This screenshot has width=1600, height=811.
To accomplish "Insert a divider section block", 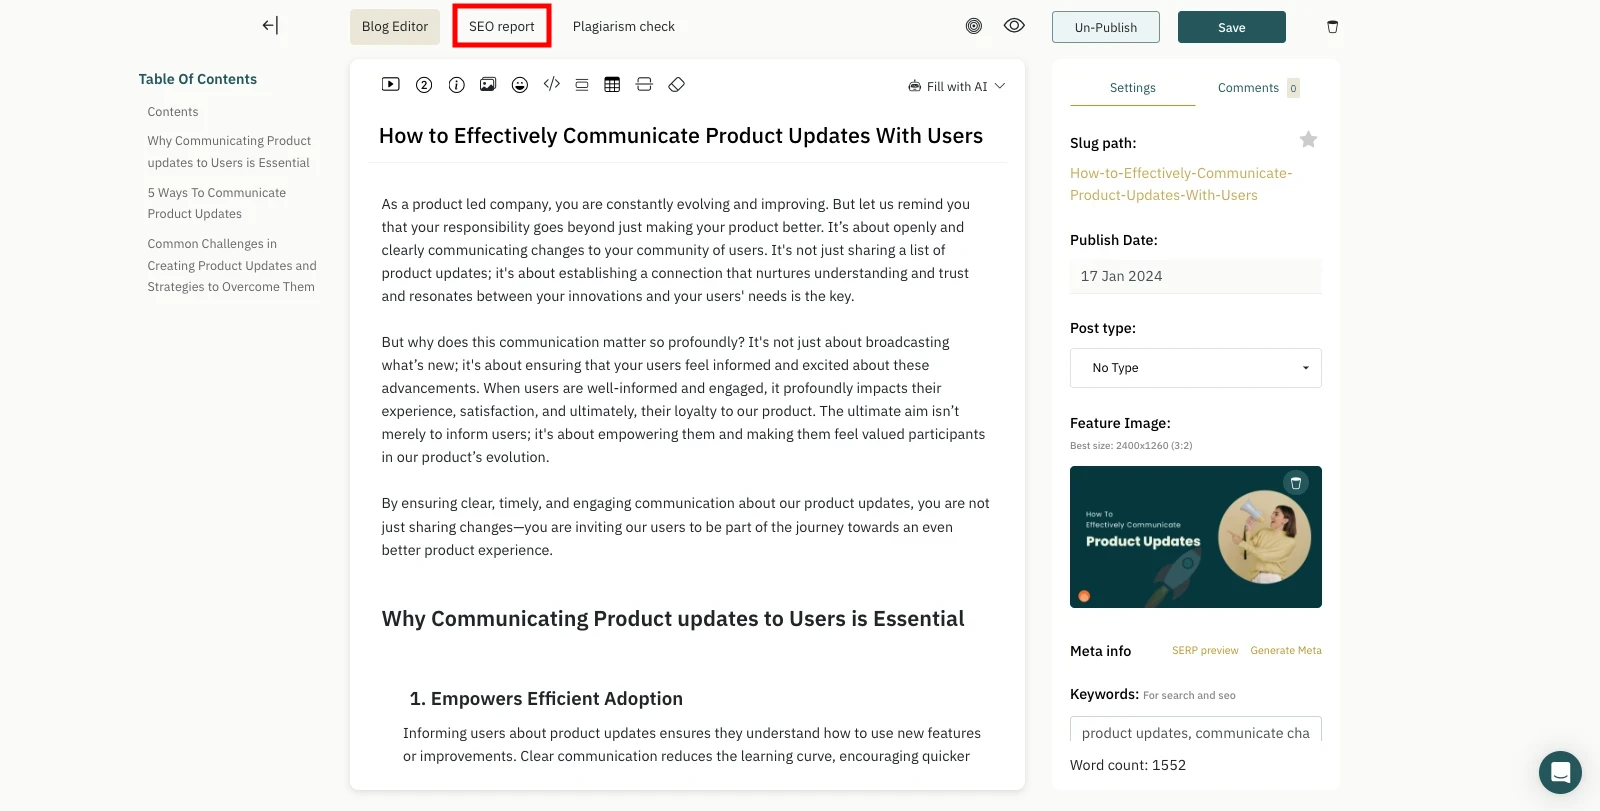I will pyautogui.click(x=644, y=85).
